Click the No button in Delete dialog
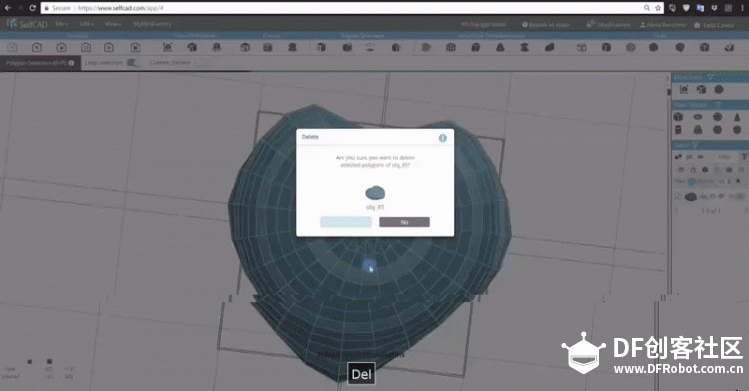The image size is (749, 391). pos(404,222)
